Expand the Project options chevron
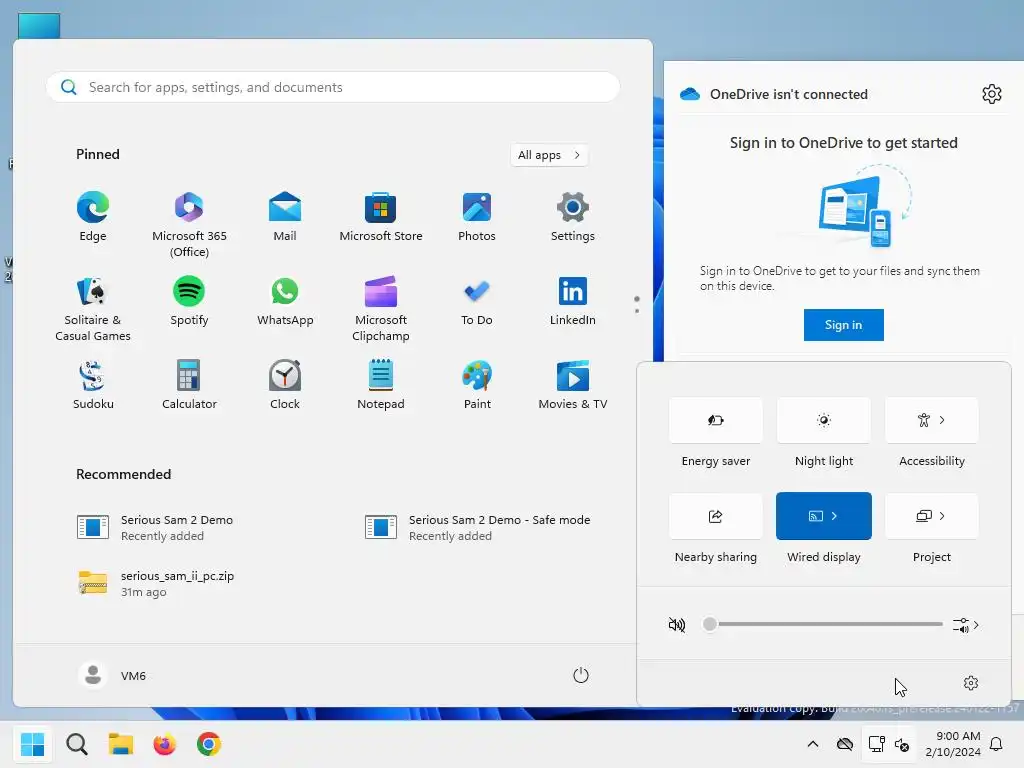 [x=942, y=516]
